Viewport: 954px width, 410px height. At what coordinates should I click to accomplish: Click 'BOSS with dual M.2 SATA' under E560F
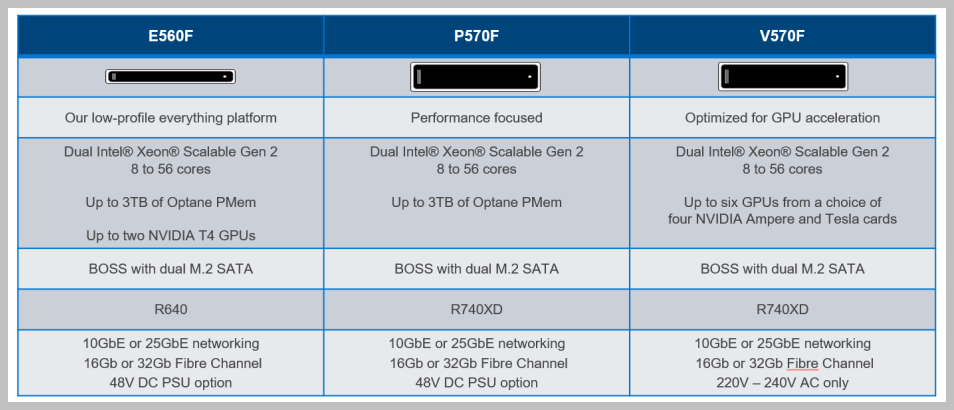[x=171, y=269]
